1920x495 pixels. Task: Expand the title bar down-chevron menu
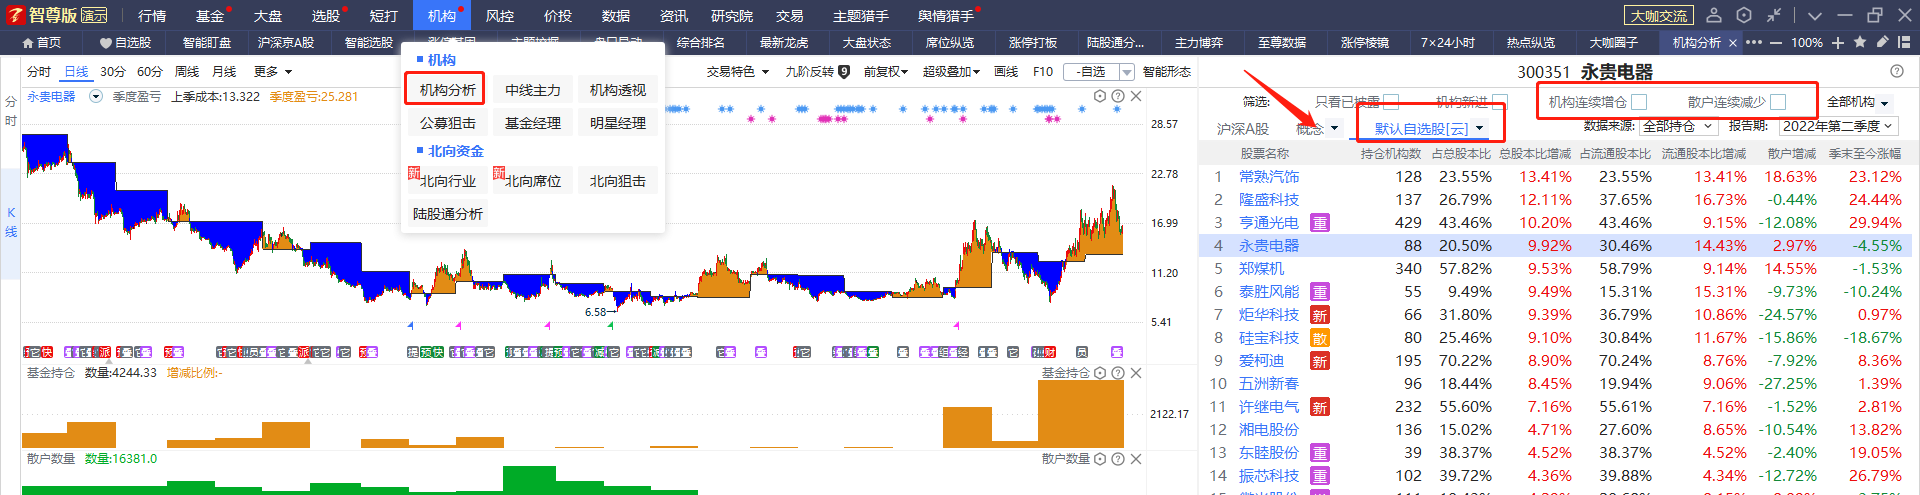point(1815,16)
